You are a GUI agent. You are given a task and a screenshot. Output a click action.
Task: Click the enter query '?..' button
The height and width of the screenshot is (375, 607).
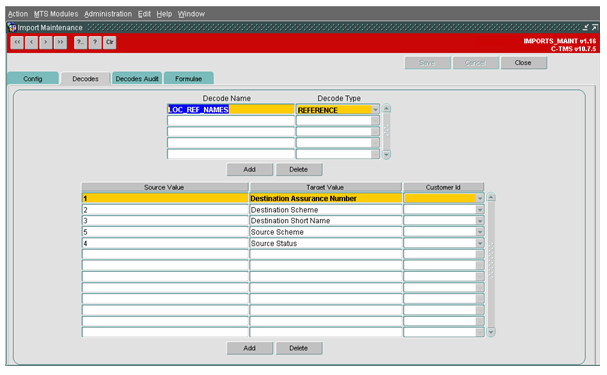(x=81, y=42)
